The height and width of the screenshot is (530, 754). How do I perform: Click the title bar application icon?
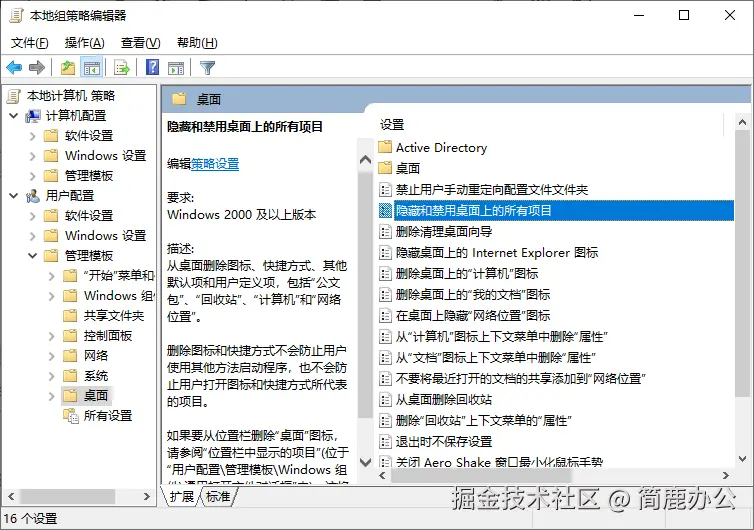(16, 16)
